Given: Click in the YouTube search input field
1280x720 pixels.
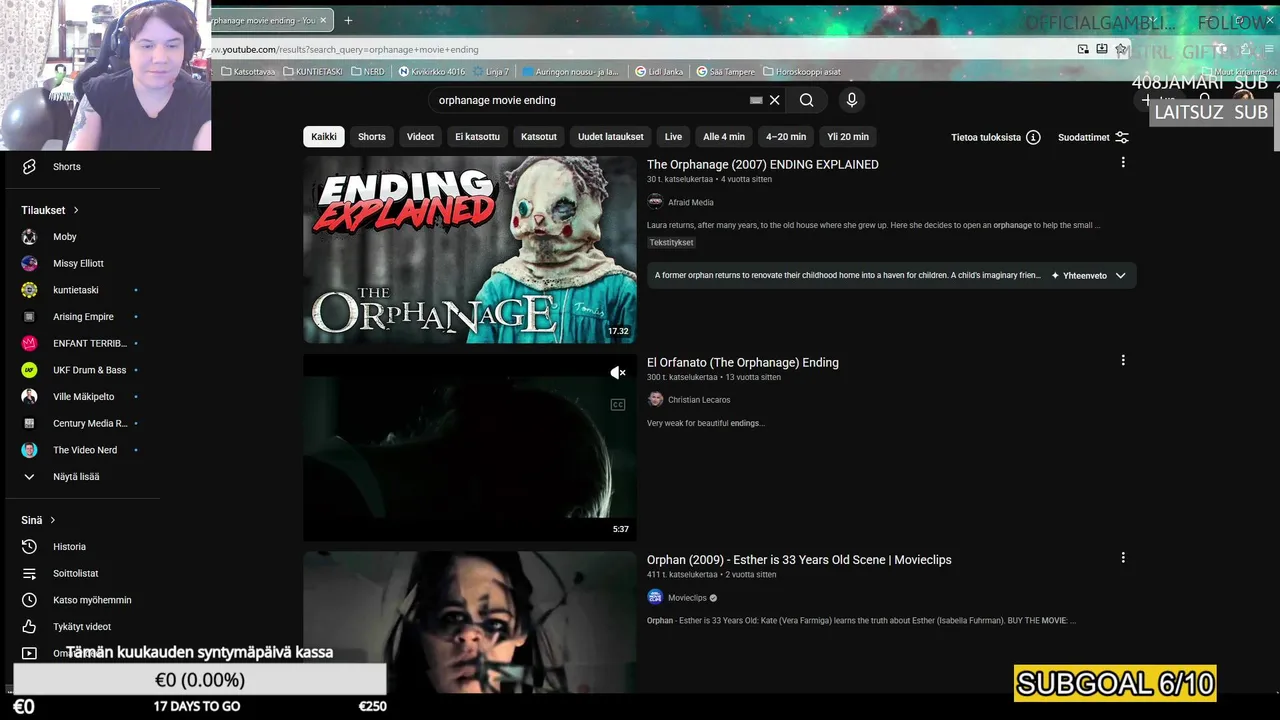Looking at the screenshot, I should click(590, 100).
